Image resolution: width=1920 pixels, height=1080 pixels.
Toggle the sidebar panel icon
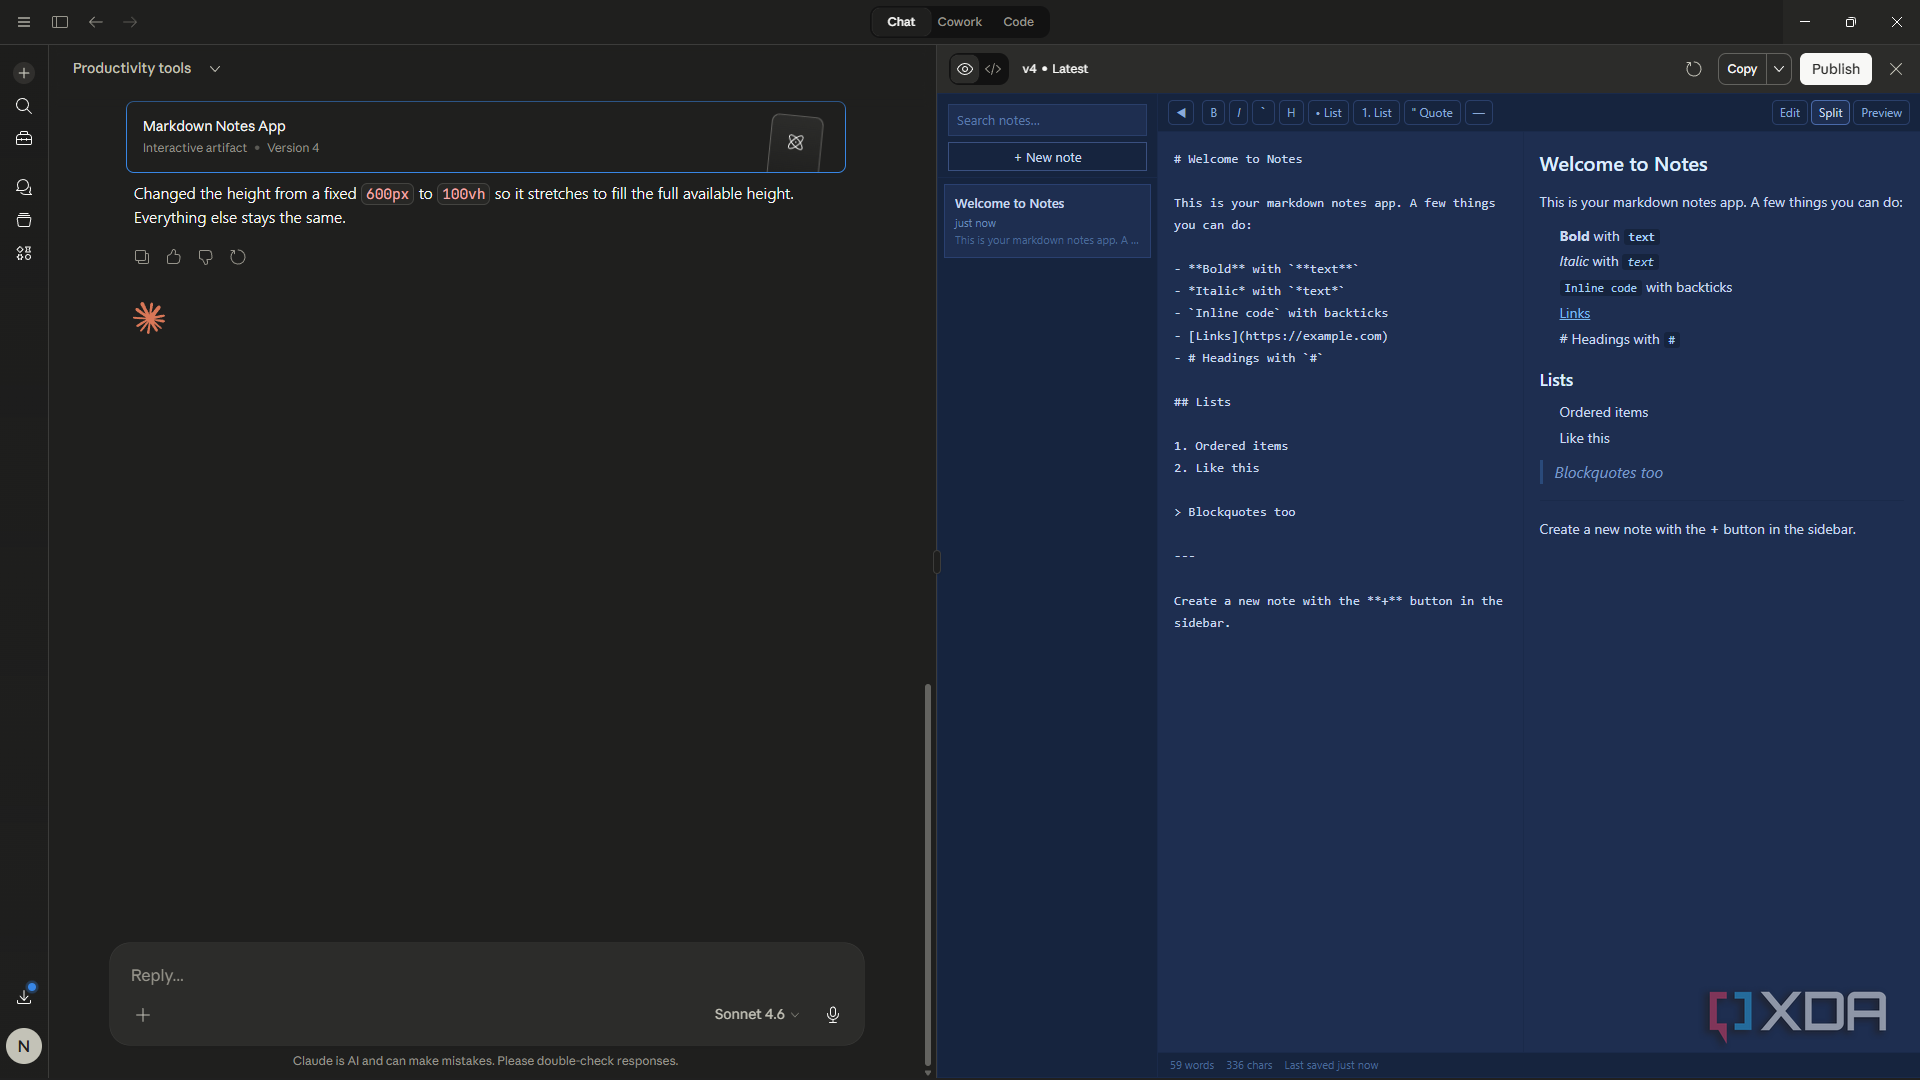click(60, 22)
